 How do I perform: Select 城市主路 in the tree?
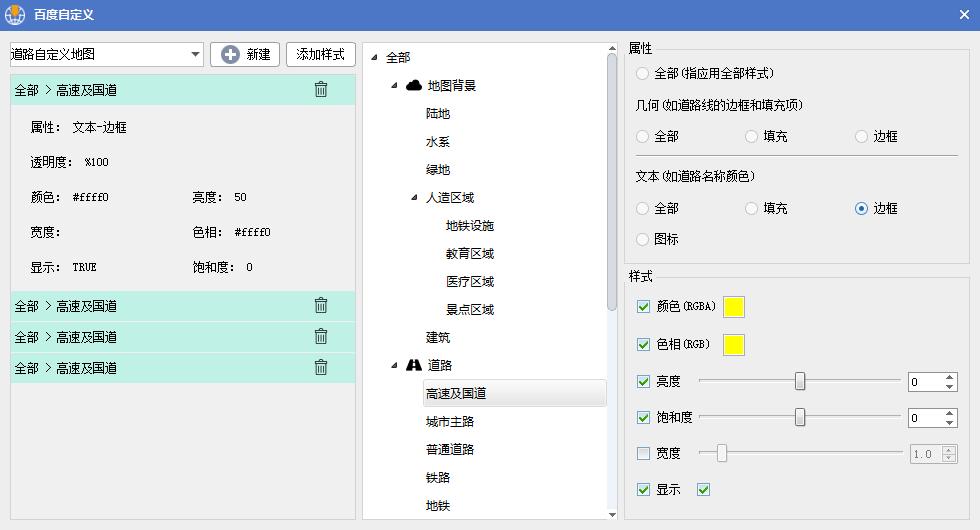[449, 422]
